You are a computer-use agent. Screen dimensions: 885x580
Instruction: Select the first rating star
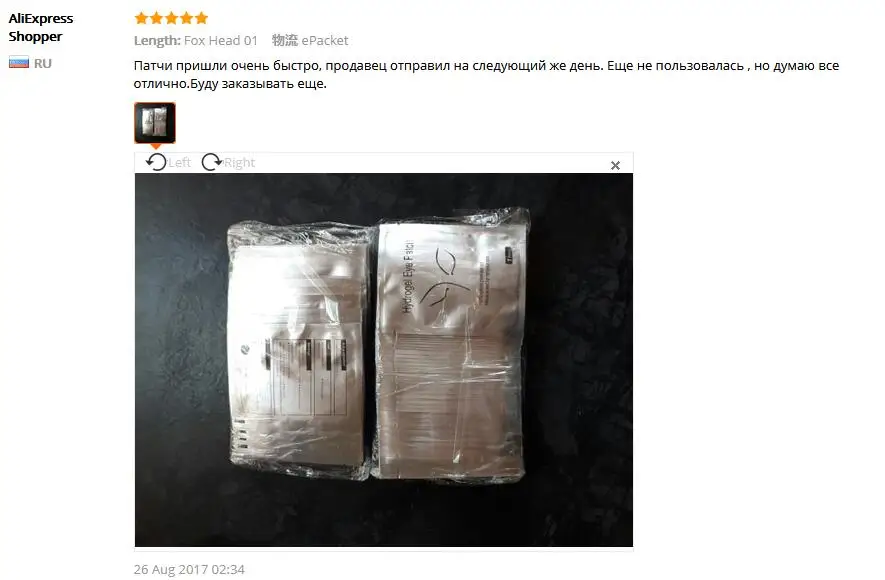pyautogui.click(x=142, y=19)
